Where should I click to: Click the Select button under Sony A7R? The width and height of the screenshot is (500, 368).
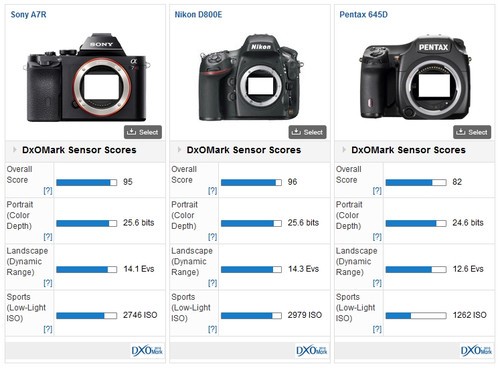click(x=143, y=132)
